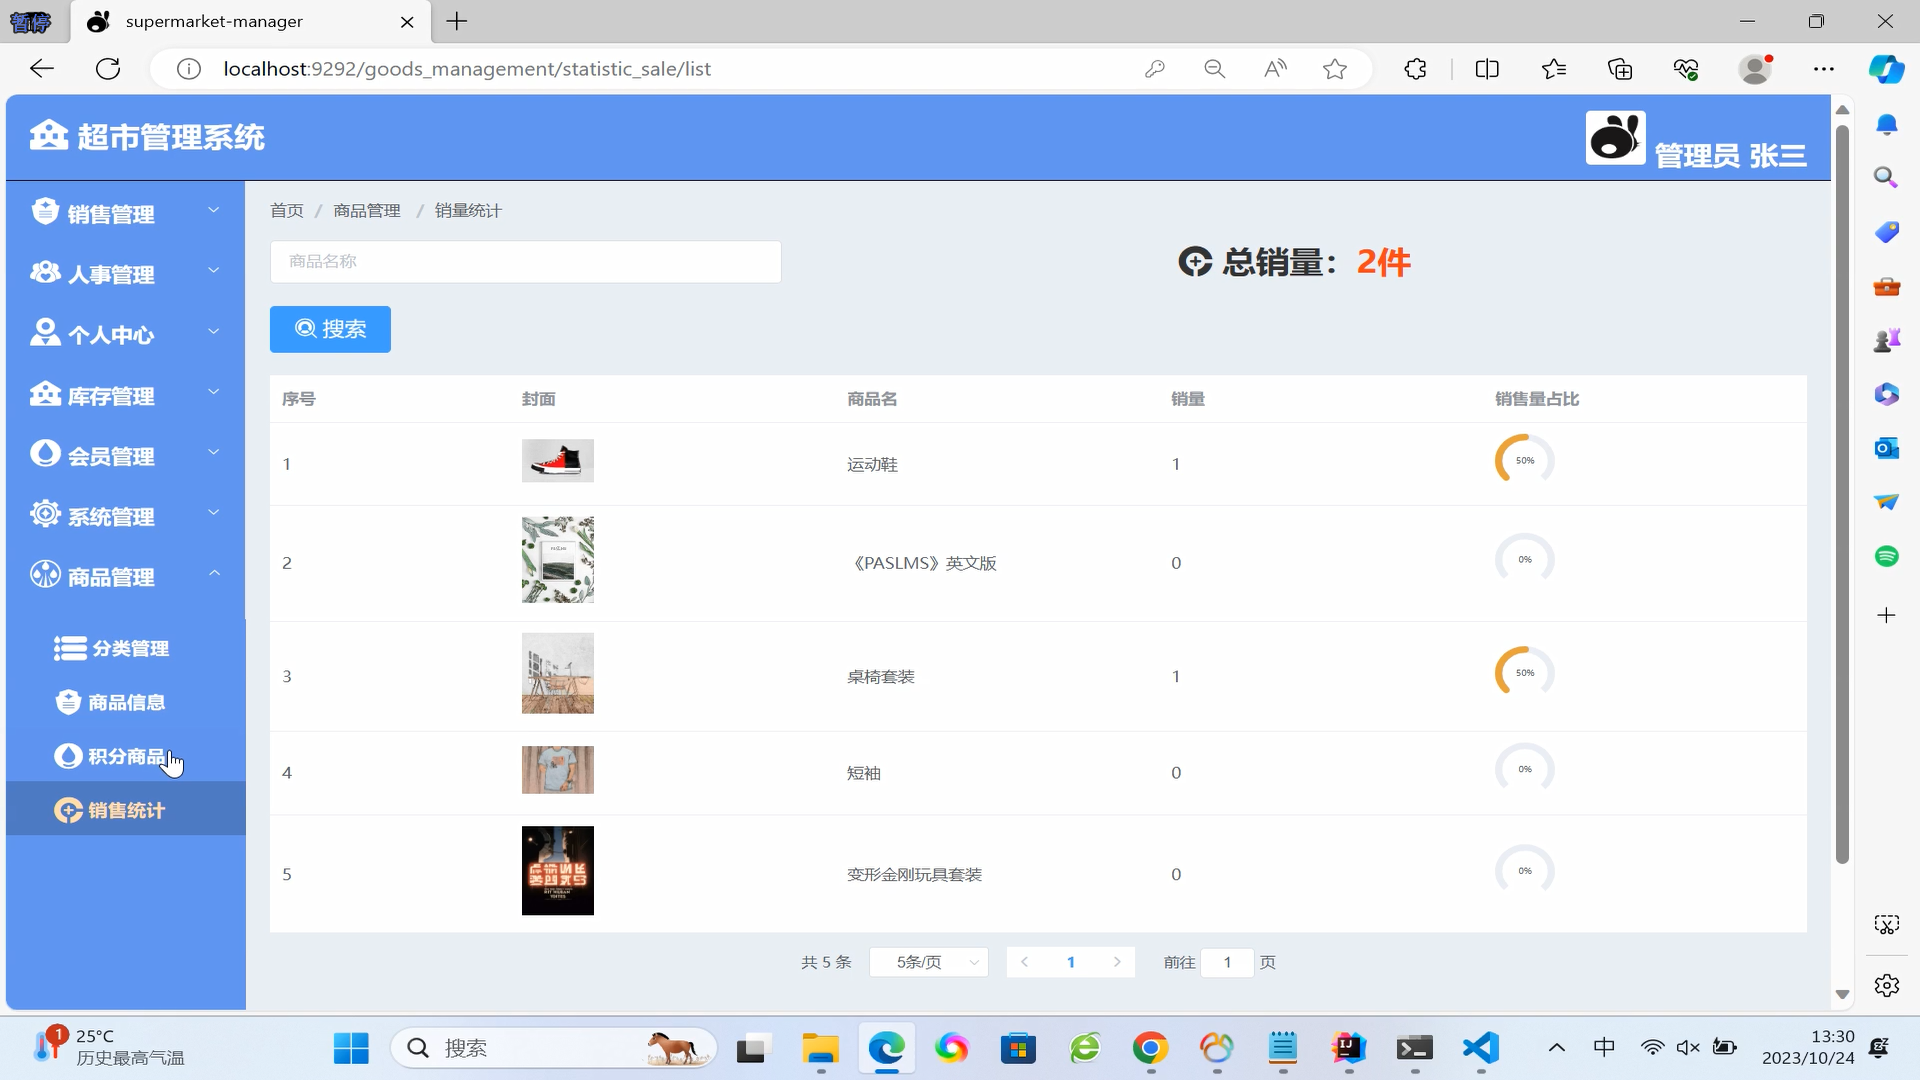Switch to 商品信息 in the sidebar menu
This screenshot has height=1080, width=1920.
point(125,701)
